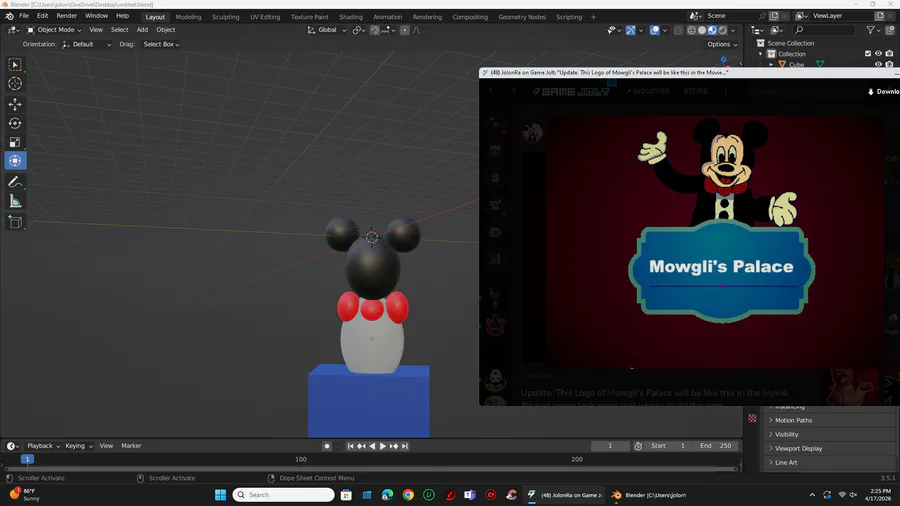Switch to rendered viewport shading

coord(723,30)
